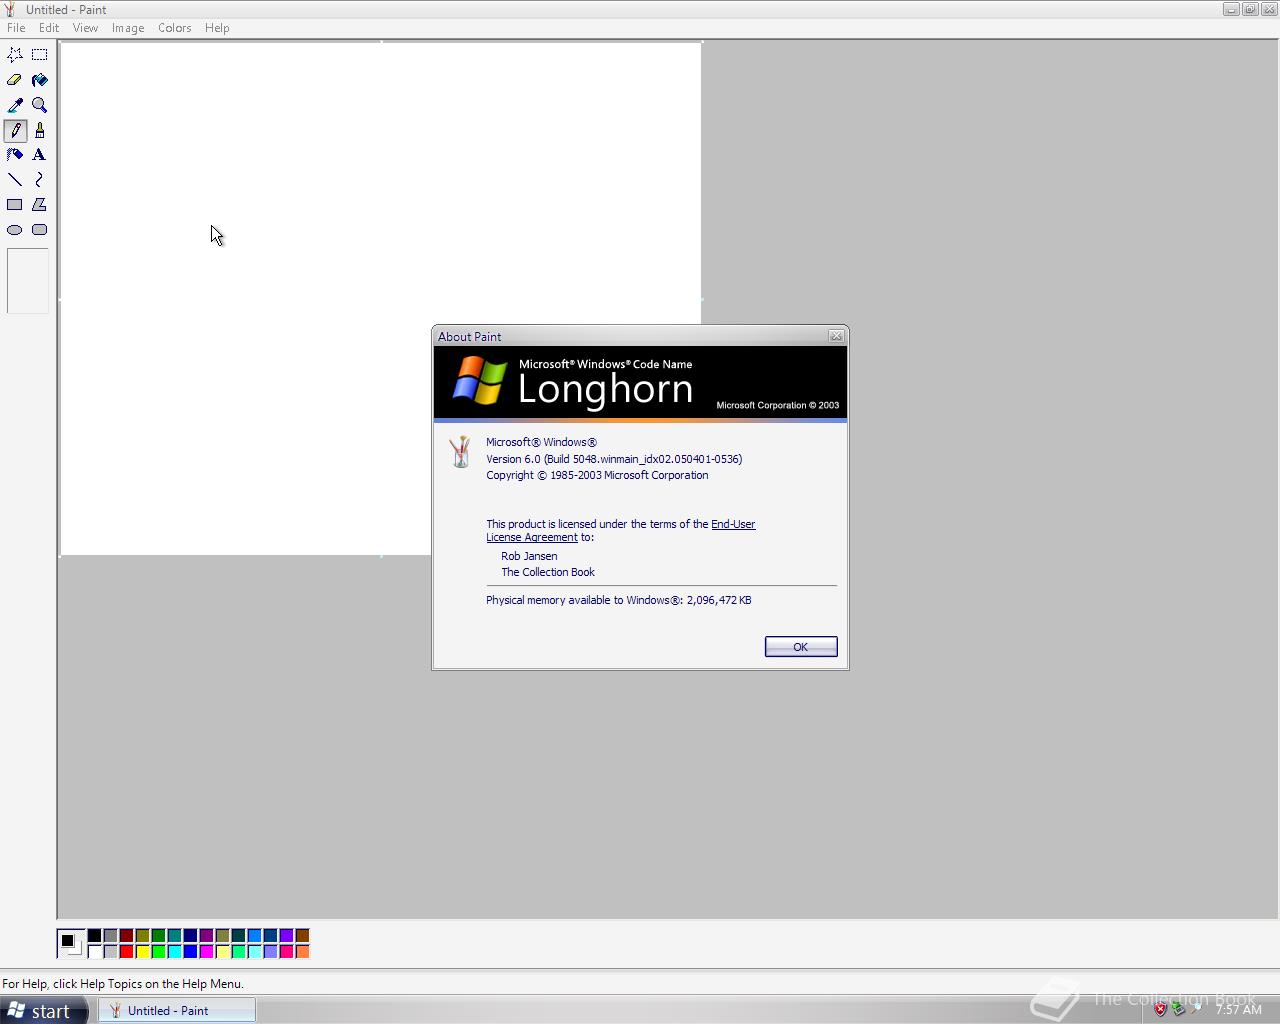
Task: Click the 'Physical memory available' line
Action: 619,600
